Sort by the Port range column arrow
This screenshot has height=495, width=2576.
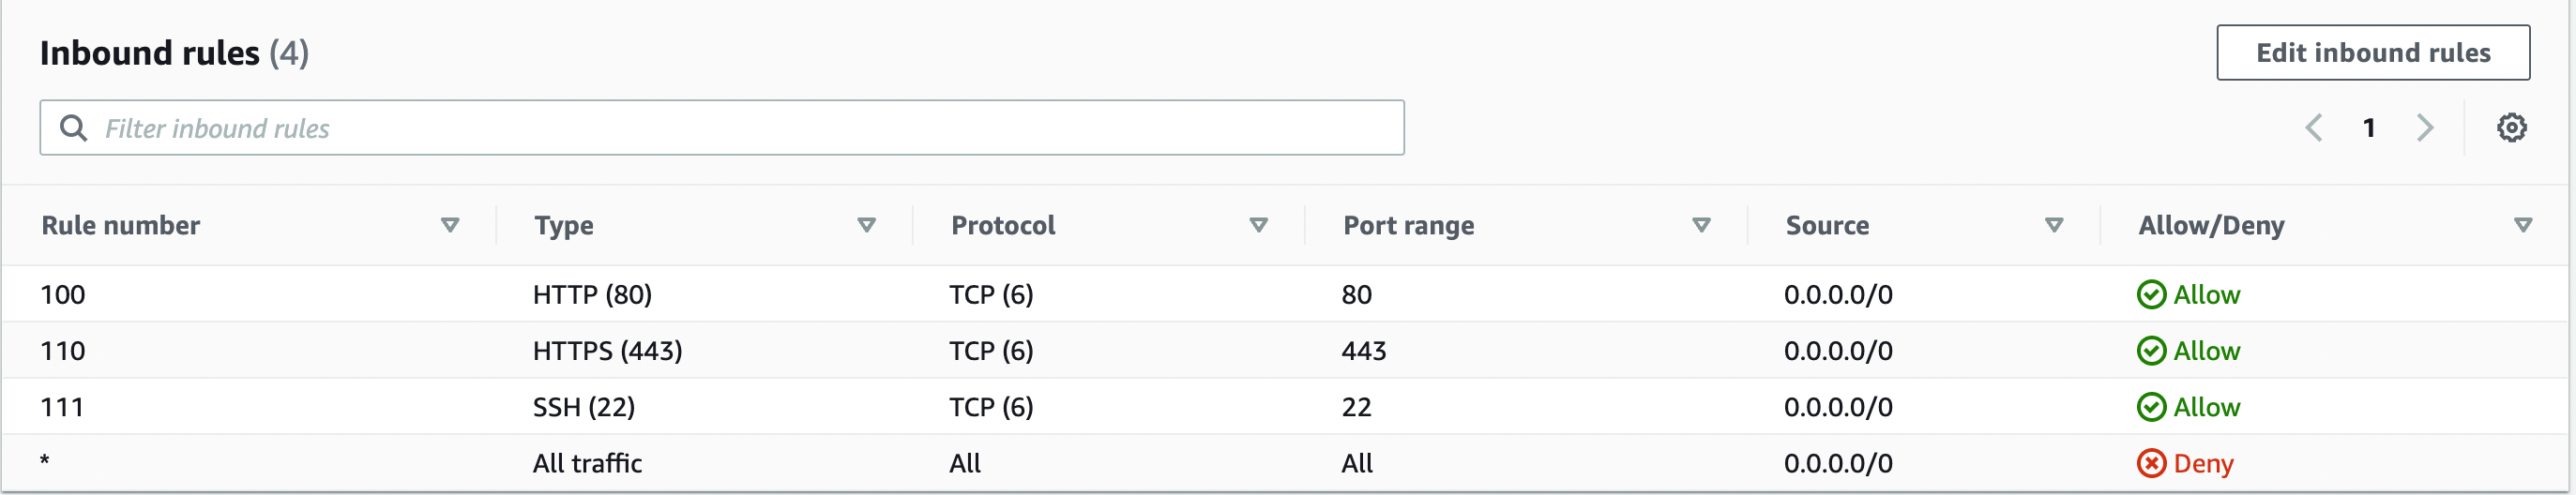[1700, 226]
